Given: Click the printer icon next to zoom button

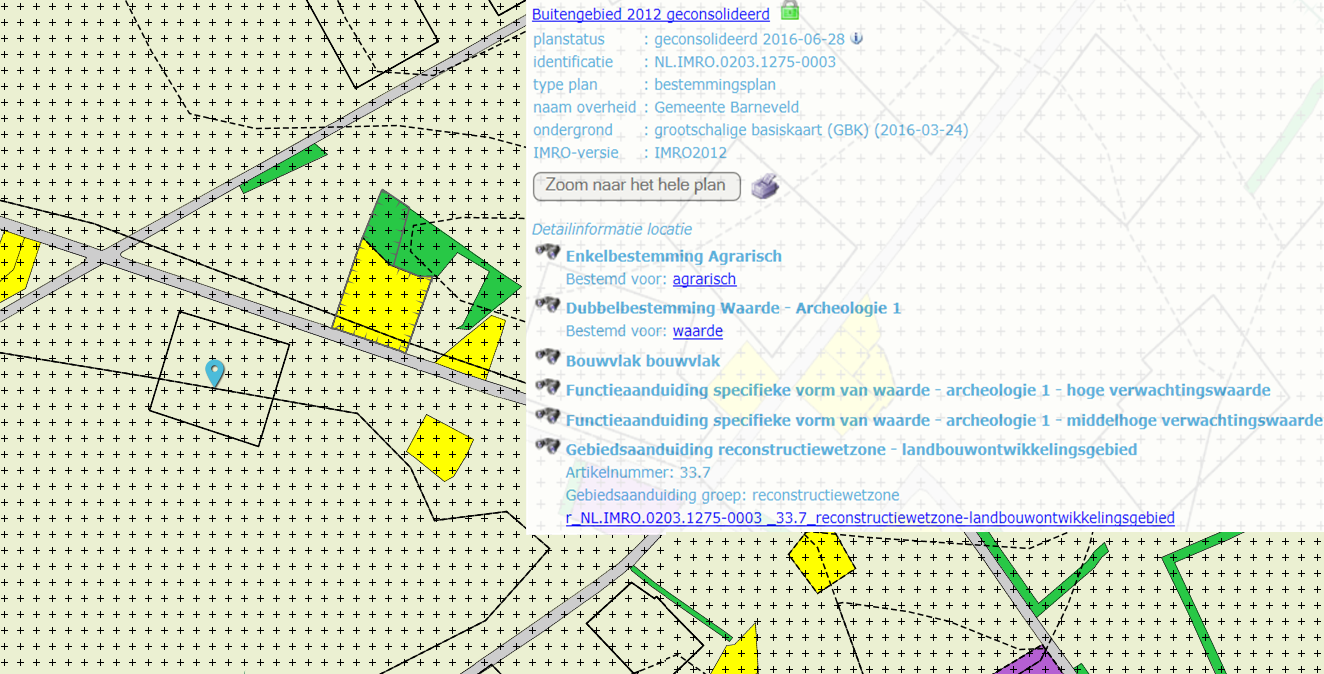Looking at the screenshot, I should pyautogui.click(x=765, y=186).
